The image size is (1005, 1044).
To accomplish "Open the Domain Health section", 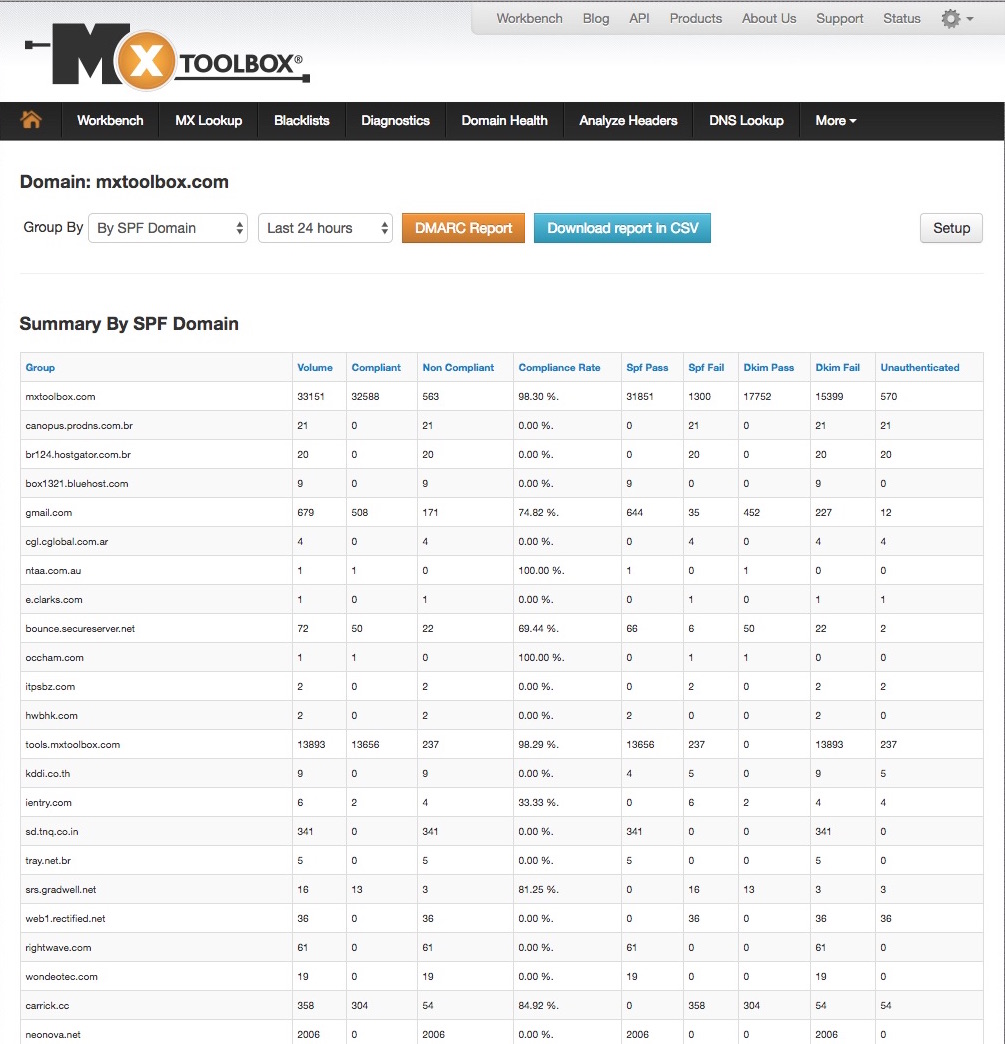I will [x=504, y=120].
